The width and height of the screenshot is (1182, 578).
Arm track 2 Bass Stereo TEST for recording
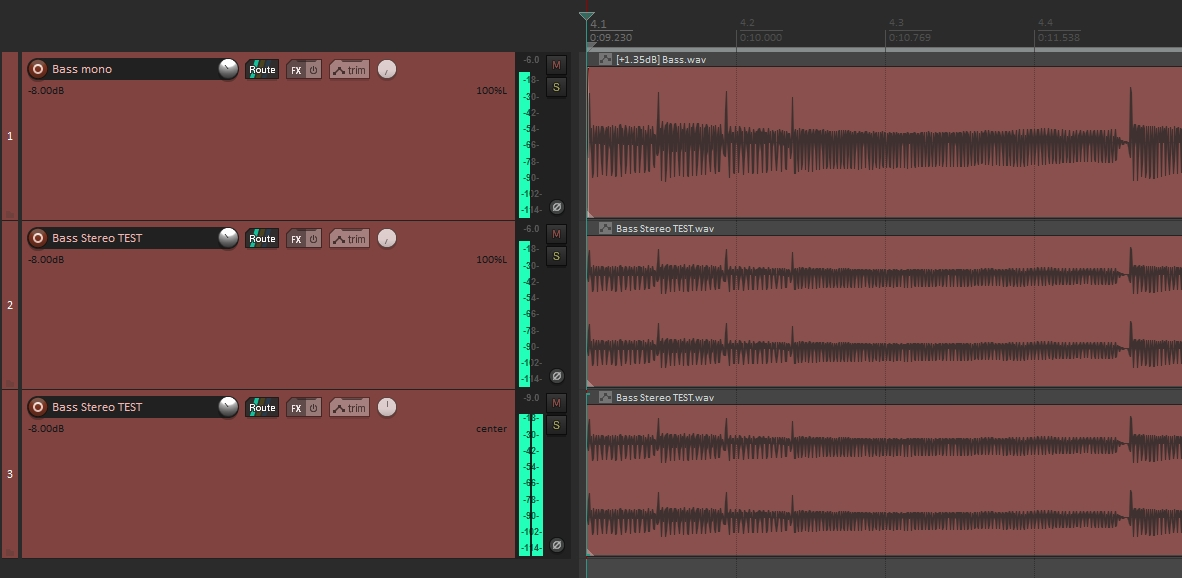tap(38, 238)
